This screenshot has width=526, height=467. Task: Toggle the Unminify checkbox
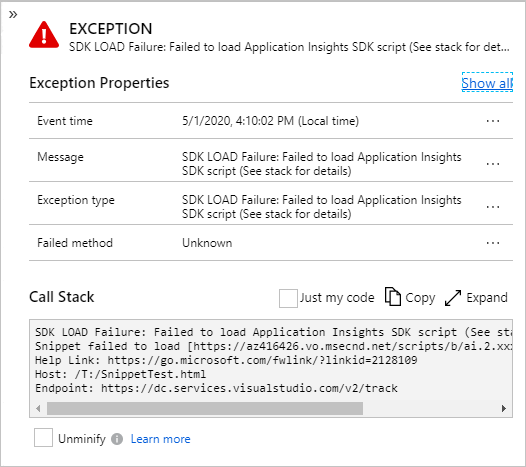[x=43, y=437]
